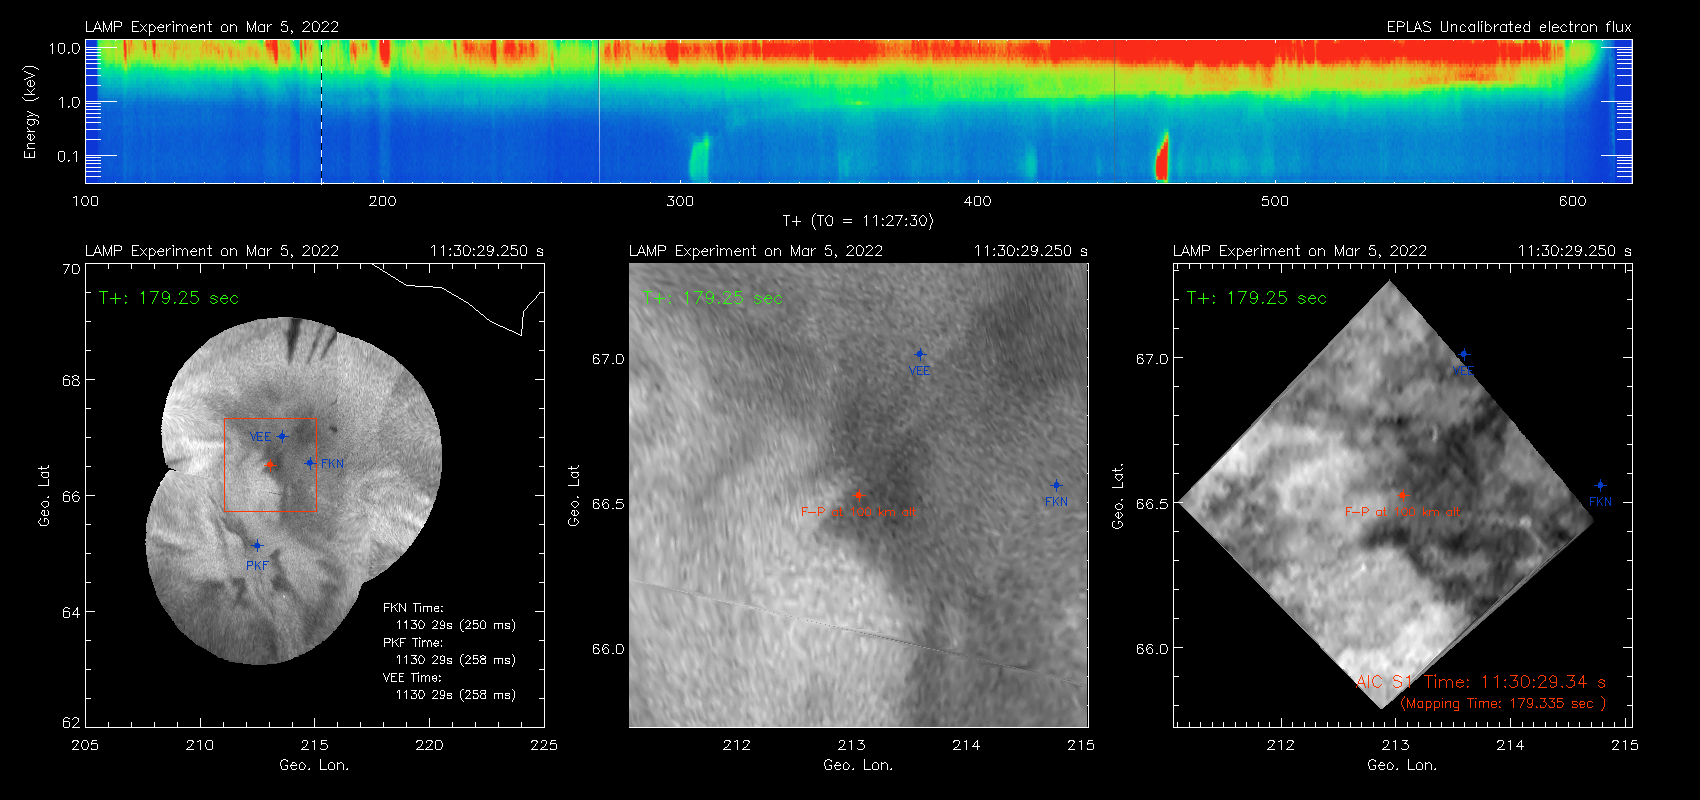Click '(Mapping Time: 179.335 sec )' text
Image resolution: width=1700 pixels, height=800 pixels.
coord(1503,704)
